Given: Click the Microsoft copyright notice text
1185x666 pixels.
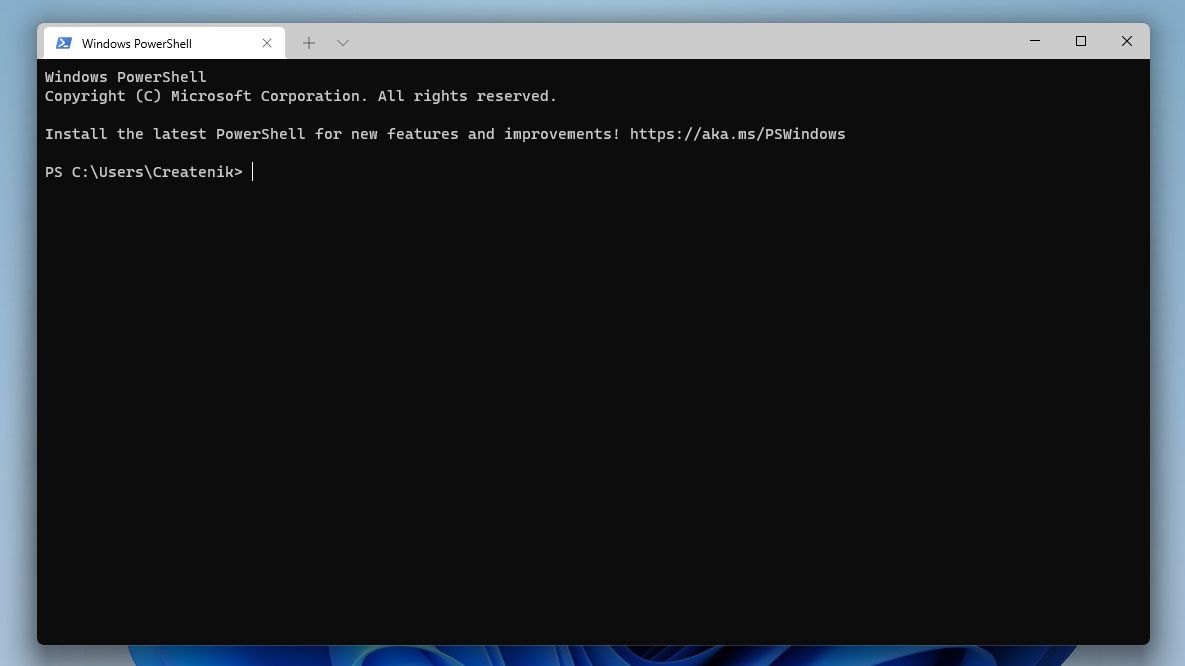Looking at the screenshot, I should coord(300,95).
